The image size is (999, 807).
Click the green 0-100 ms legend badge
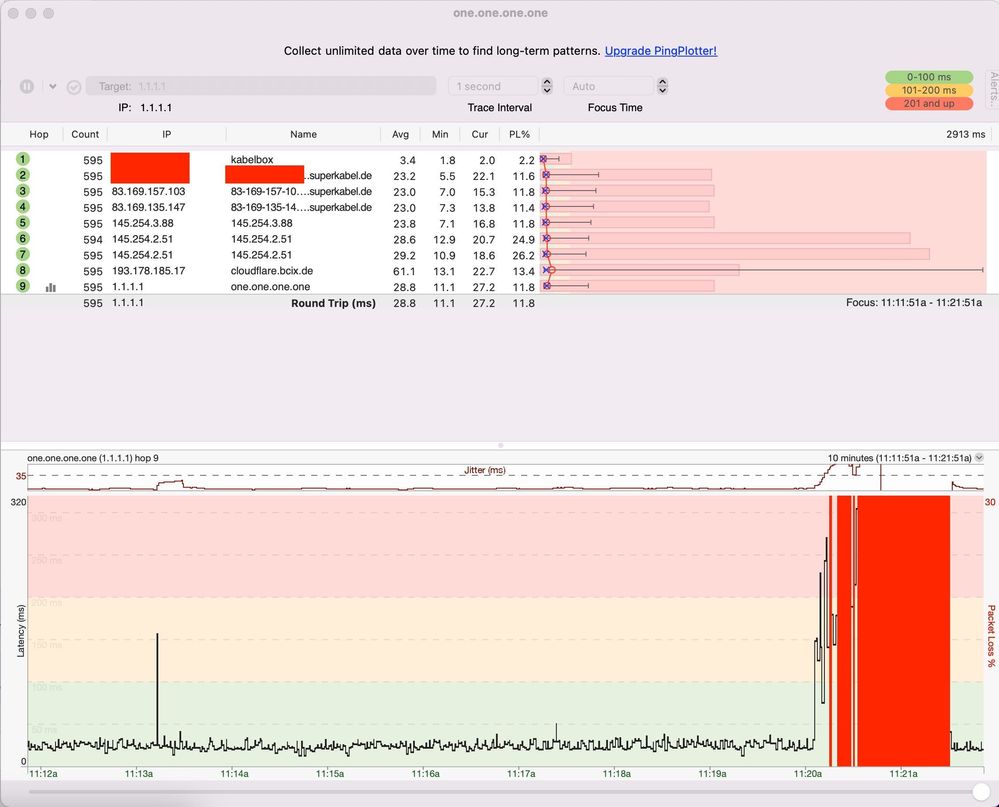click(x=929, y=77)
